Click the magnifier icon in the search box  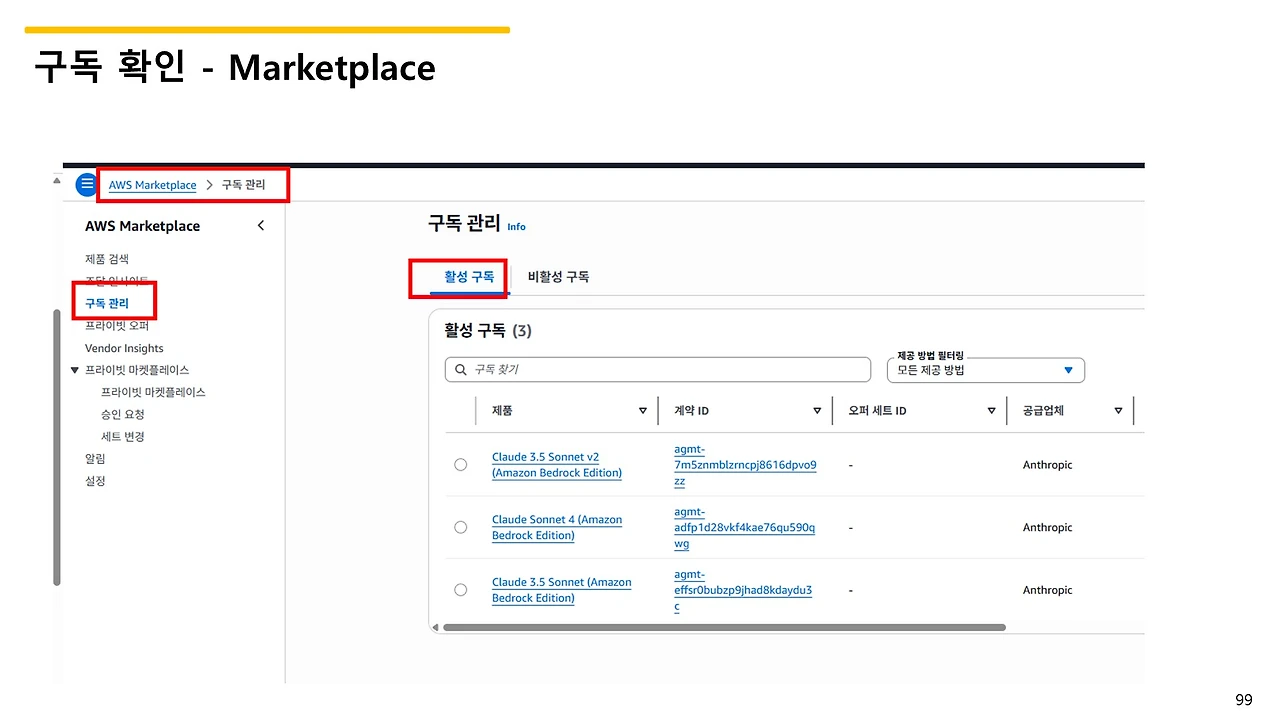(461, 370)
